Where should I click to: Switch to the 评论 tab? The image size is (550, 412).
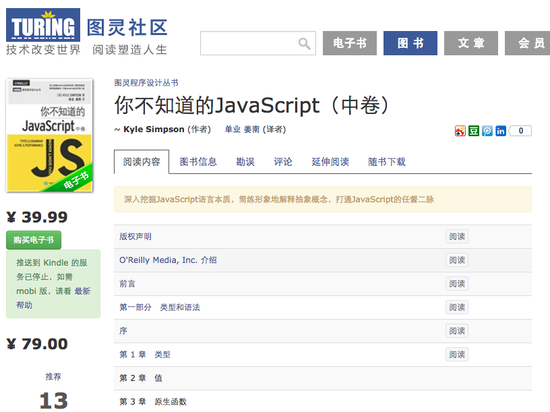coord(283,162)
